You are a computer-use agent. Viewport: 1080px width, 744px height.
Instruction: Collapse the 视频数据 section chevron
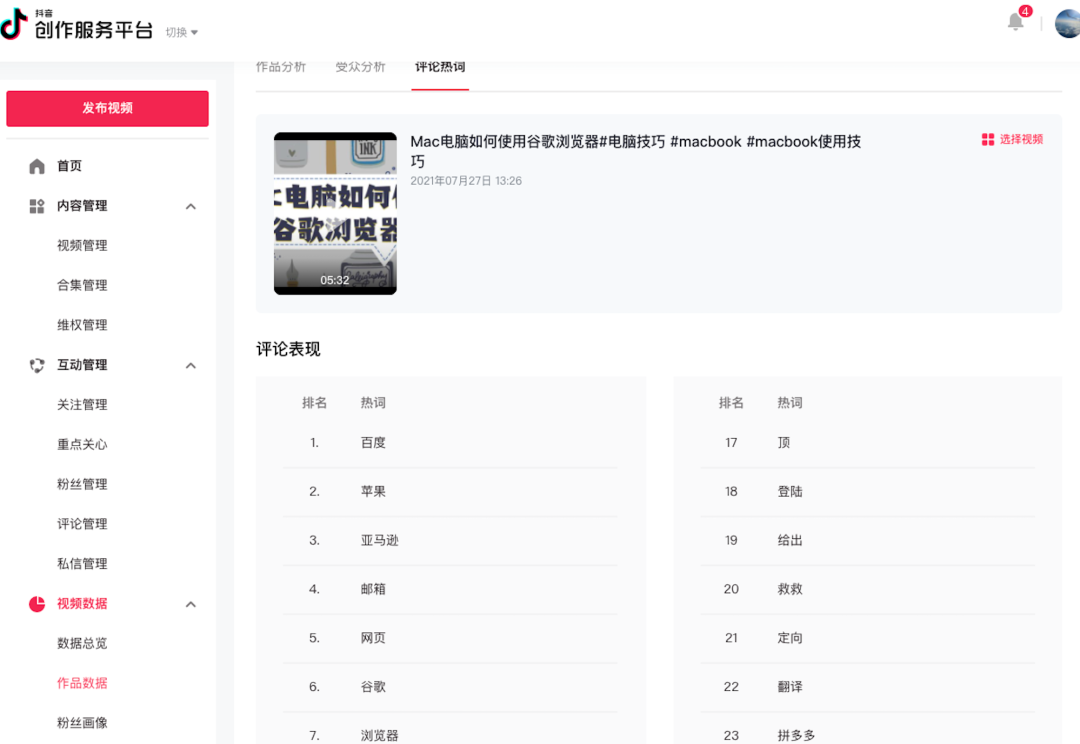[x=191, y=604]
